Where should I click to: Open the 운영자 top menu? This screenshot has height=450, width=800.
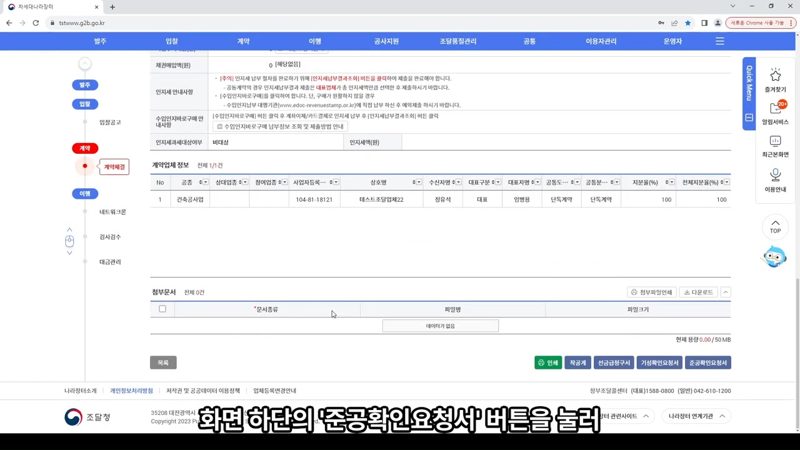[x=672, y=41]
